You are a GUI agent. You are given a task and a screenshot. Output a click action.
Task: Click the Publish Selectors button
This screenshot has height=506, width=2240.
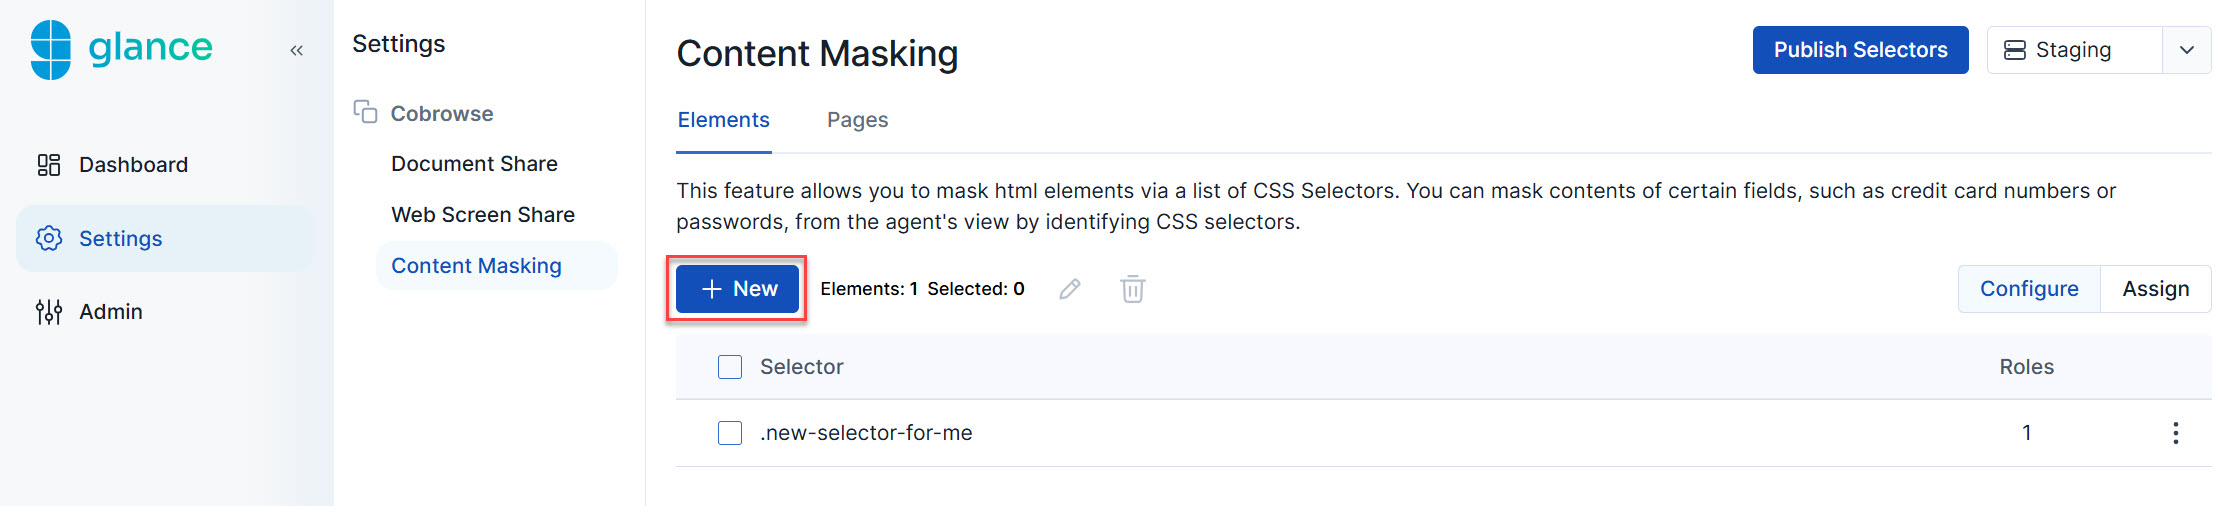click(1860, 50)
